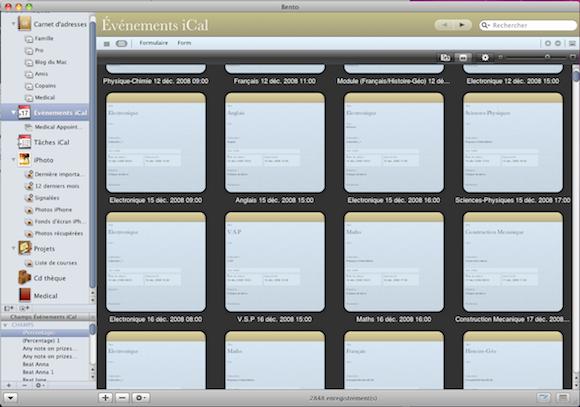The image size is (580, 407).
Task: Remove field with small minus button
Action: (24, 385)
